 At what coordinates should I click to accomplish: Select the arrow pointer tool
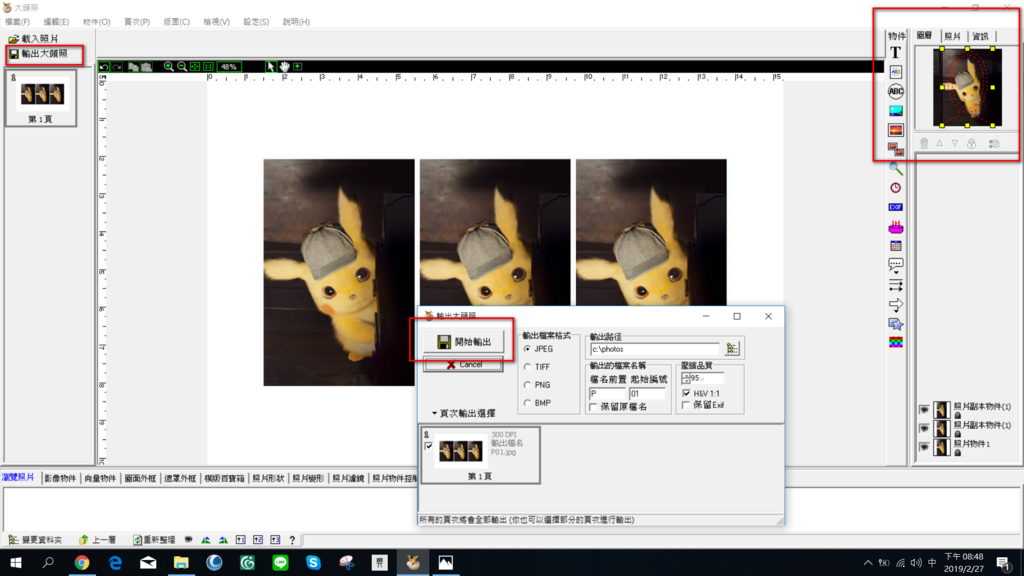pos(270,67)
